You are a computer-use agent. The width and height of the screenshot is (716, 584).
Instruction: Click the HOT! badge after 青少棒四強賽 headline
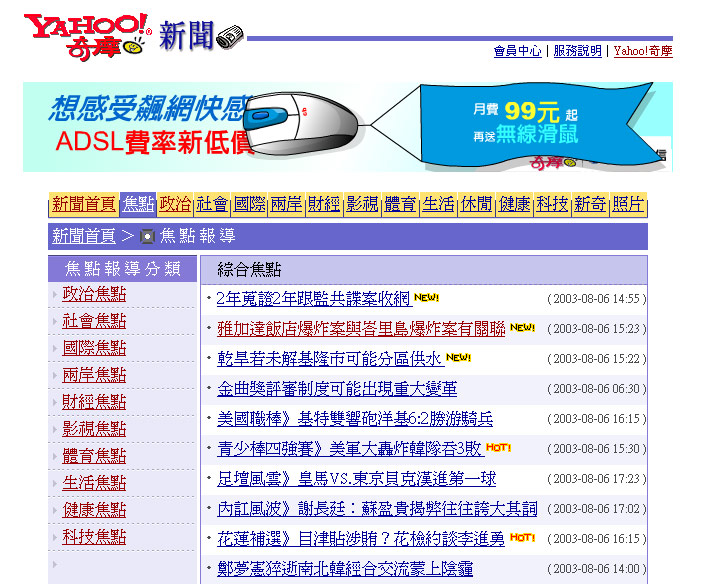coord(498,447)
